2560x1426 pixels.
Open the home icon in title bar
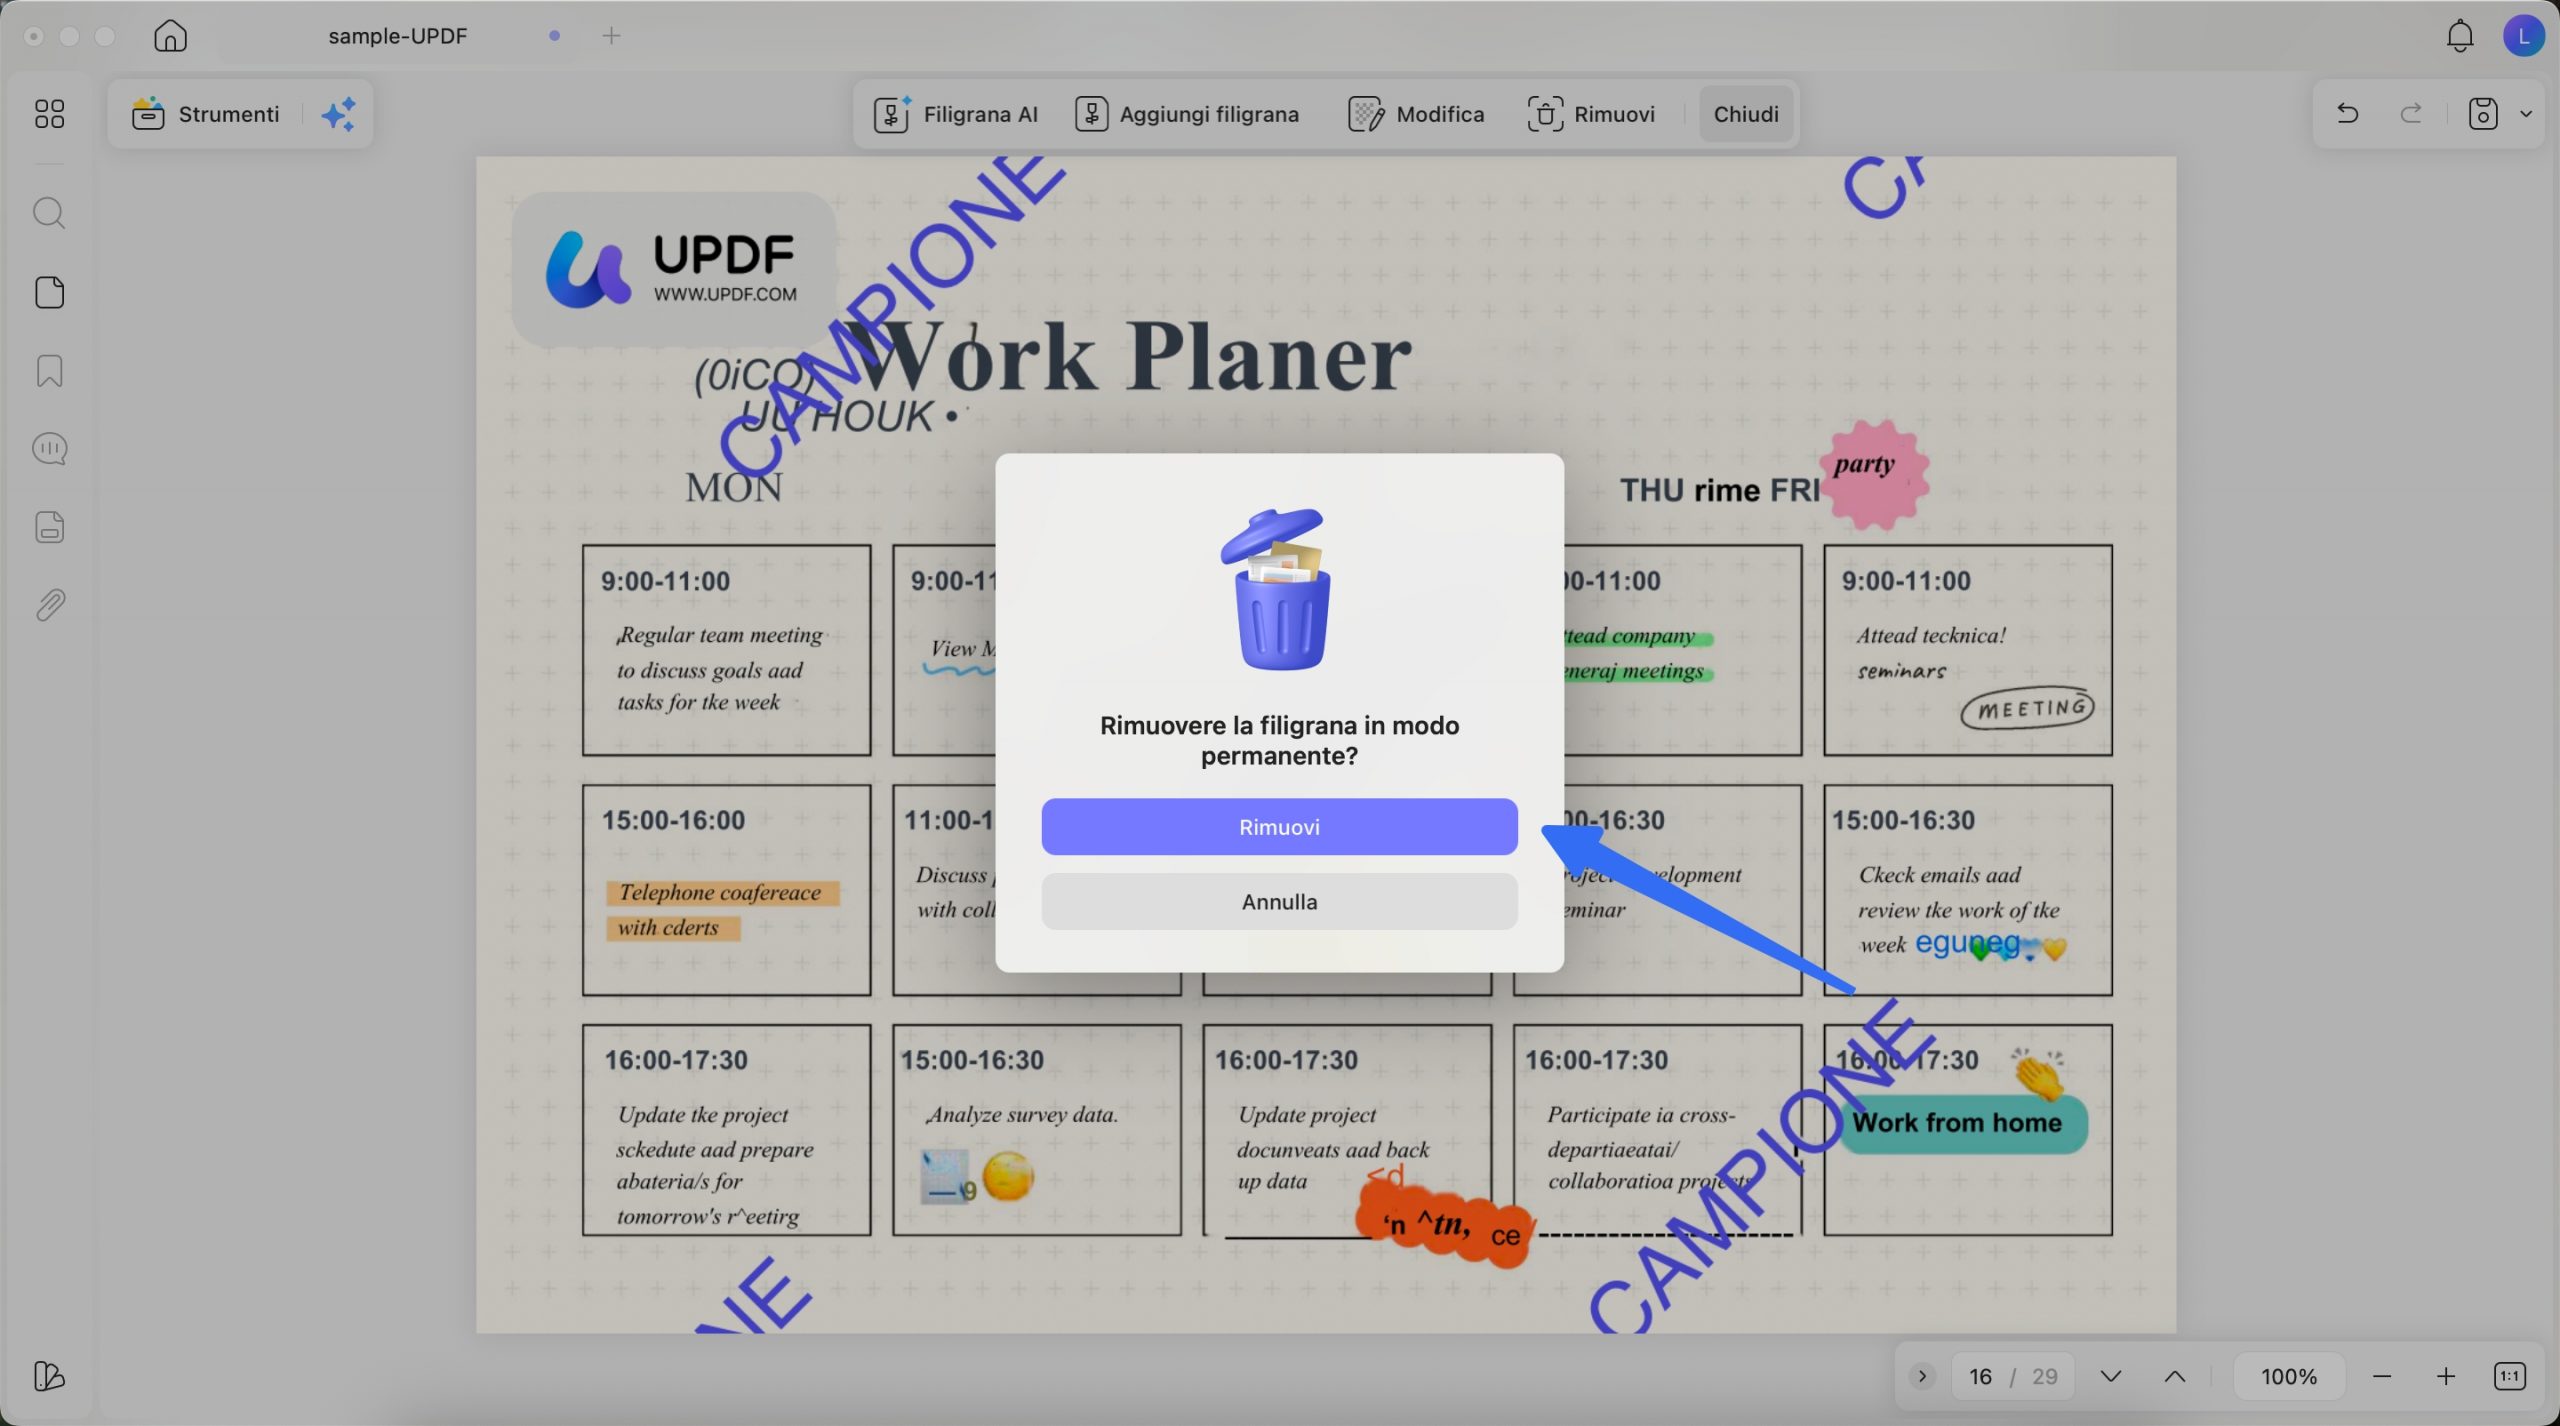click(170, 36)
